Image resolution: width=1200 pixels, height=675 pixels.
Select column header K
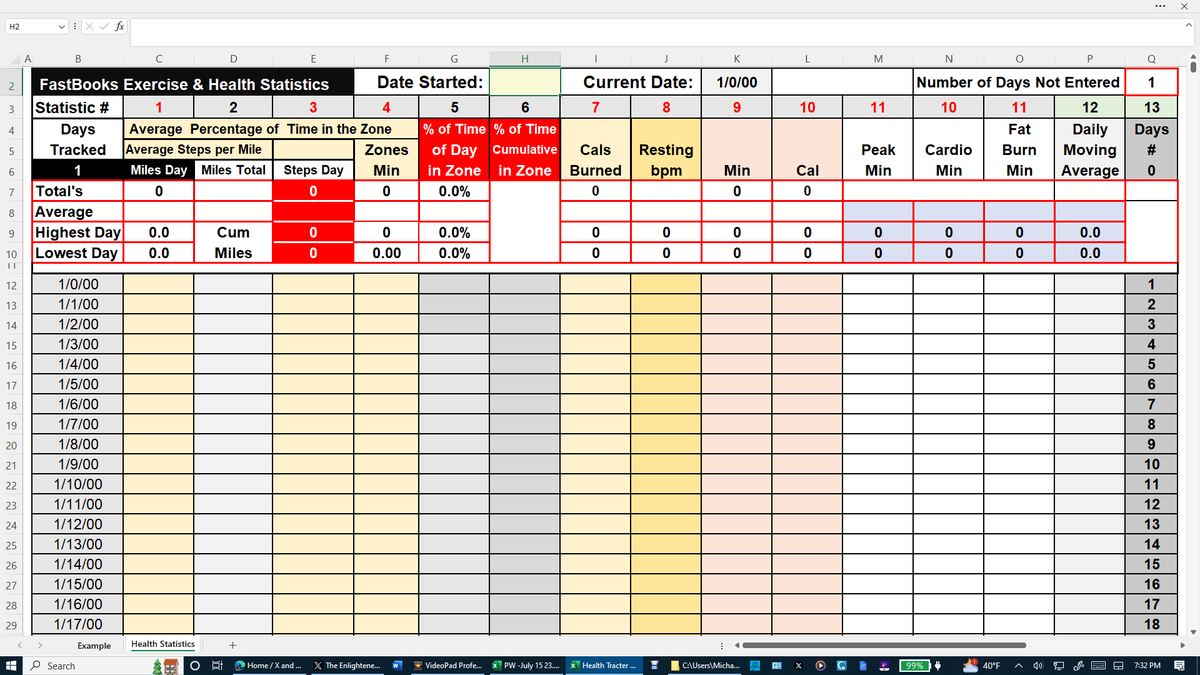point(736,58)
